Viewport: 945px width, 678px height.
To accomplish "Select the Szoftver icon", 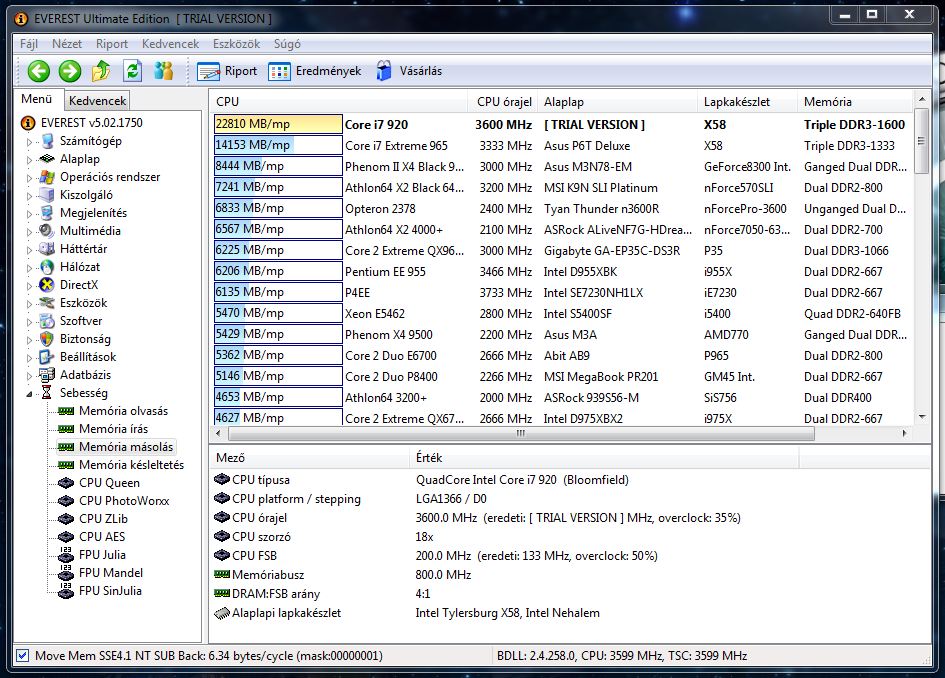I will coord(47,321).
